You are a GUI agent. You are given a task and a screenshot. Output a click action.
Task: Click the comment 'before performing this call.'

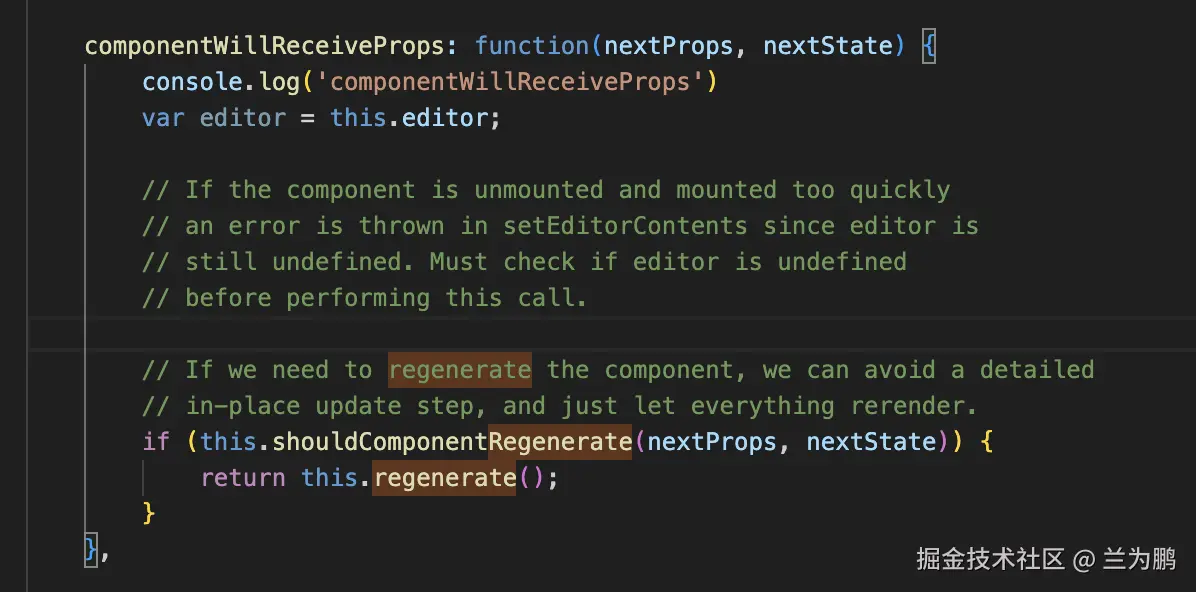(365, 298)
